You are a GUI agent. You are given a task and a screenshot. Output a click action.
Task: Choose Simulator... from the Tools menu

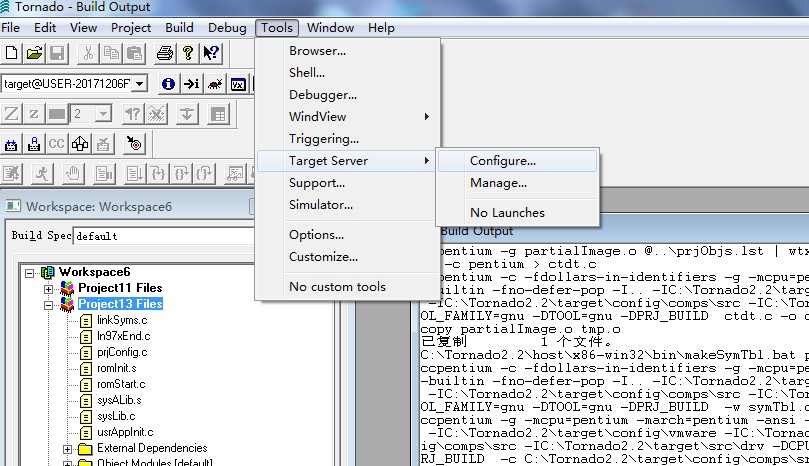tap(347, 205)
